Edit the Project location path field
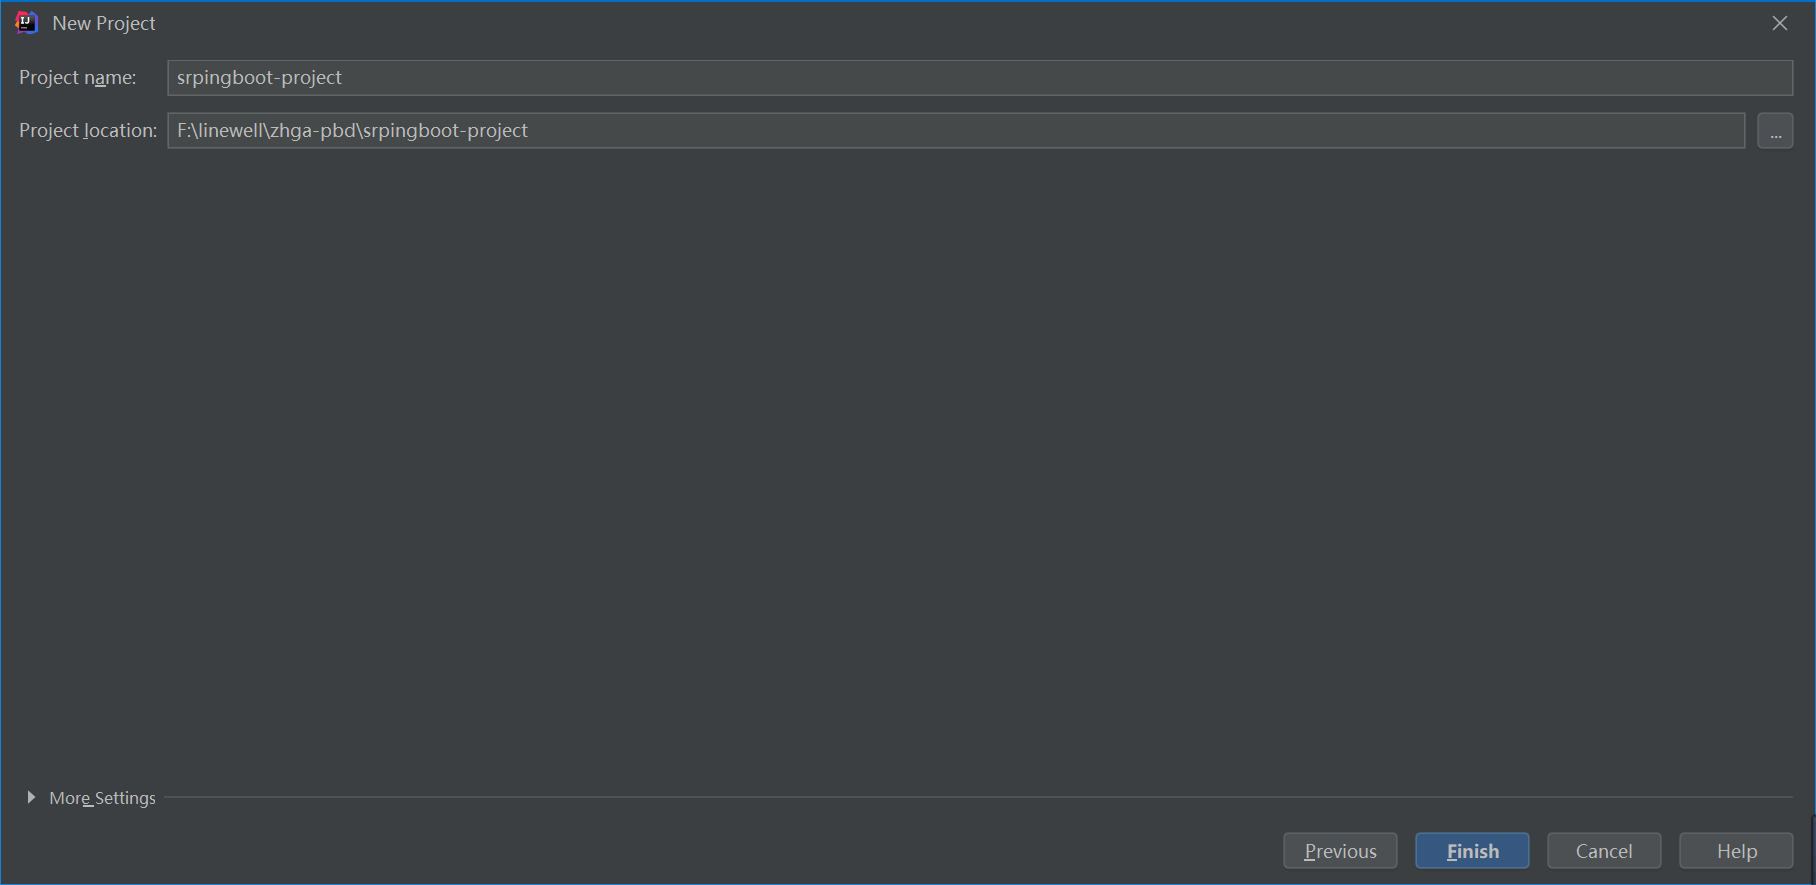The image size is (1816, 885). pos(956,131)
